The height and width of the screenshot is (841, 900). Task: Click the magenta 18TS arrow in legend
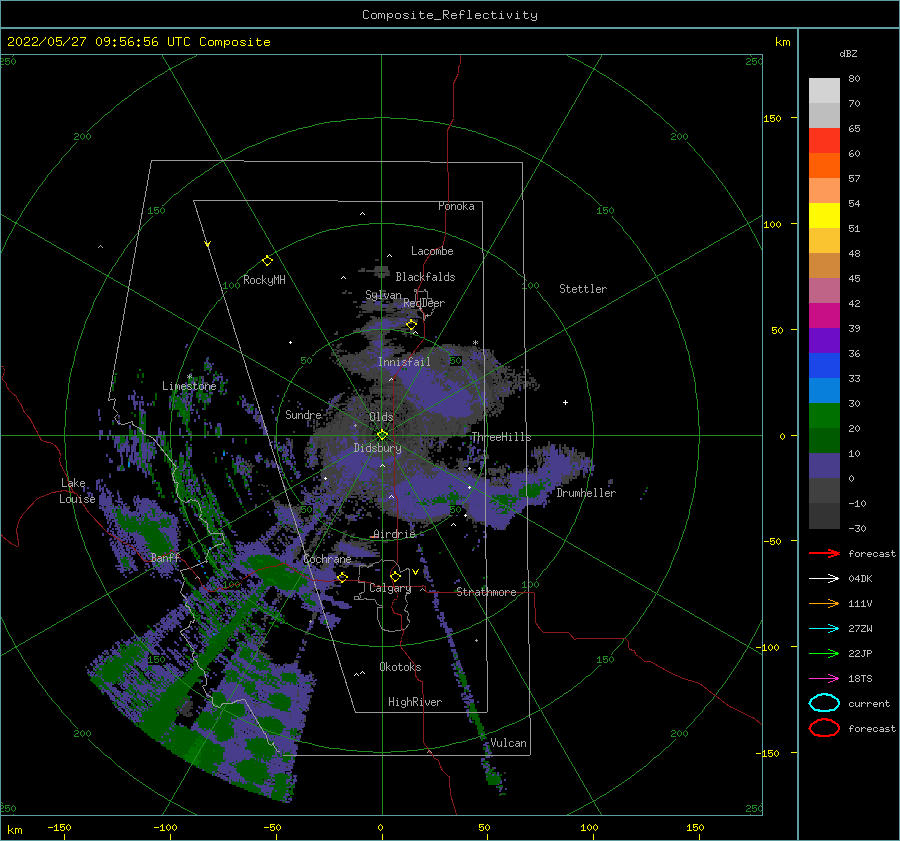click(824, 678)
